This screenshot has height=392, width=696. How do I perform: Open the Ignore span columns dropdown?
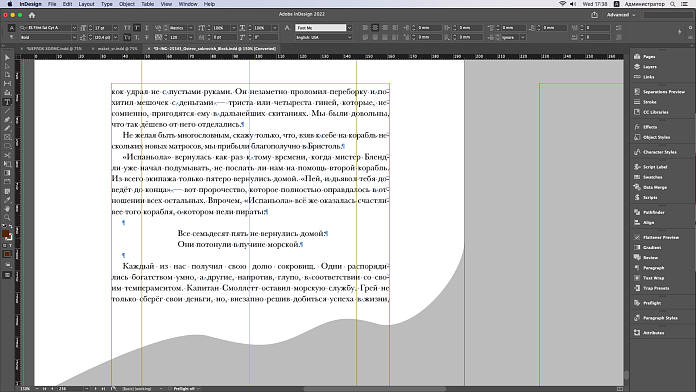pyautogui.click(x=523, y=37)
